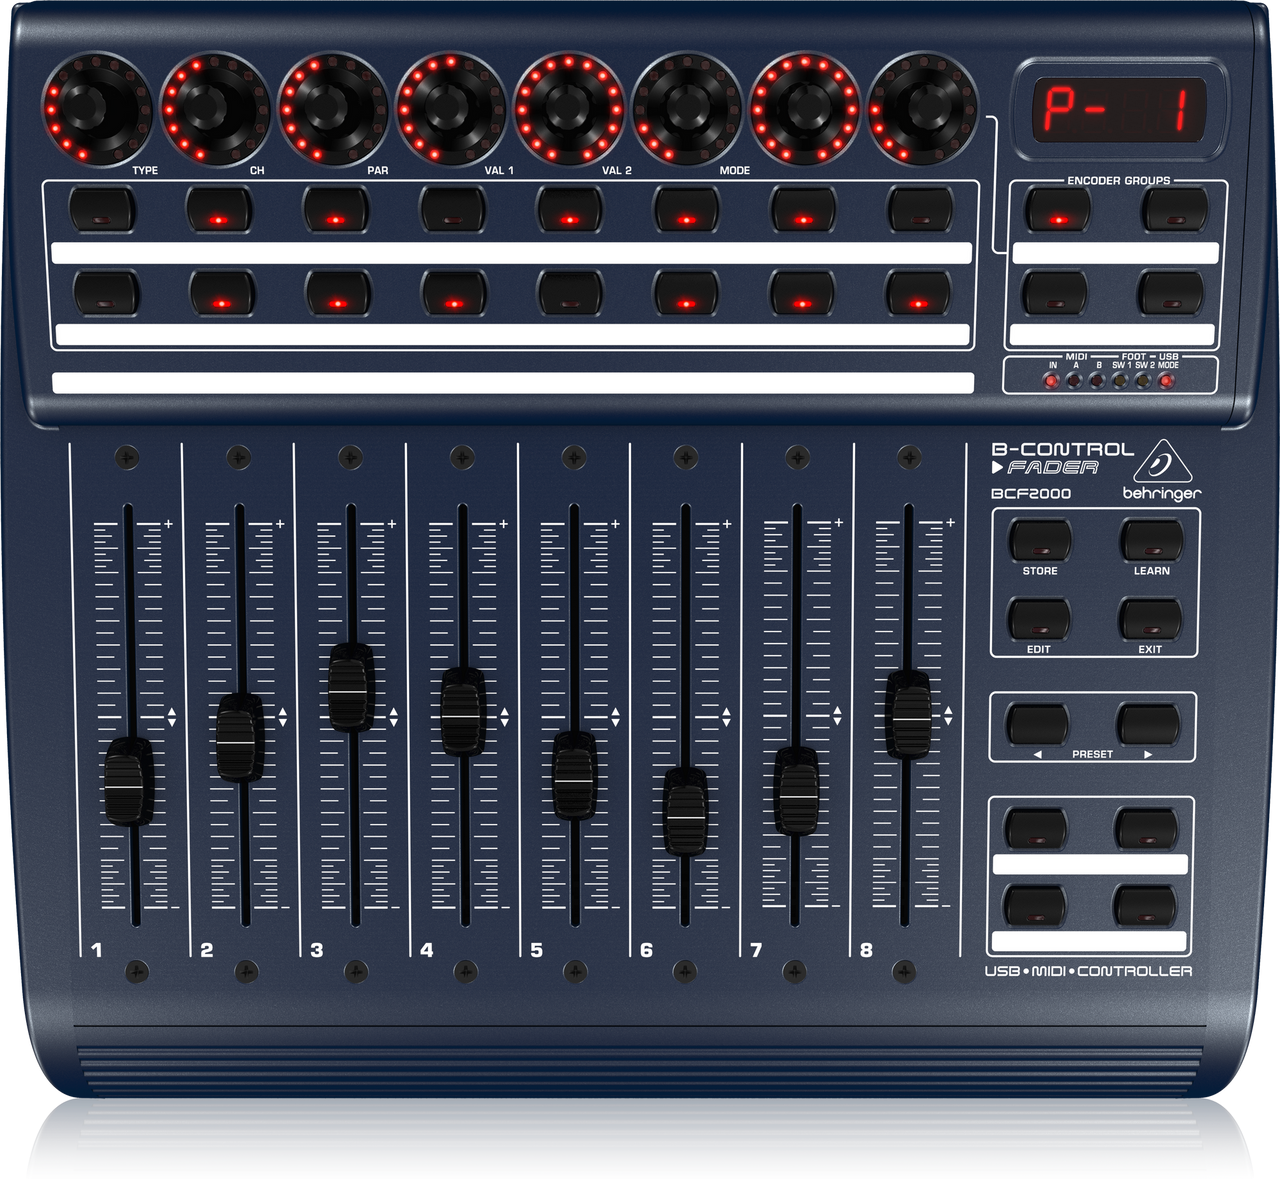Hit the LEARN button
Viewport: 1280px width, 1181px height.
(1151, 540)
